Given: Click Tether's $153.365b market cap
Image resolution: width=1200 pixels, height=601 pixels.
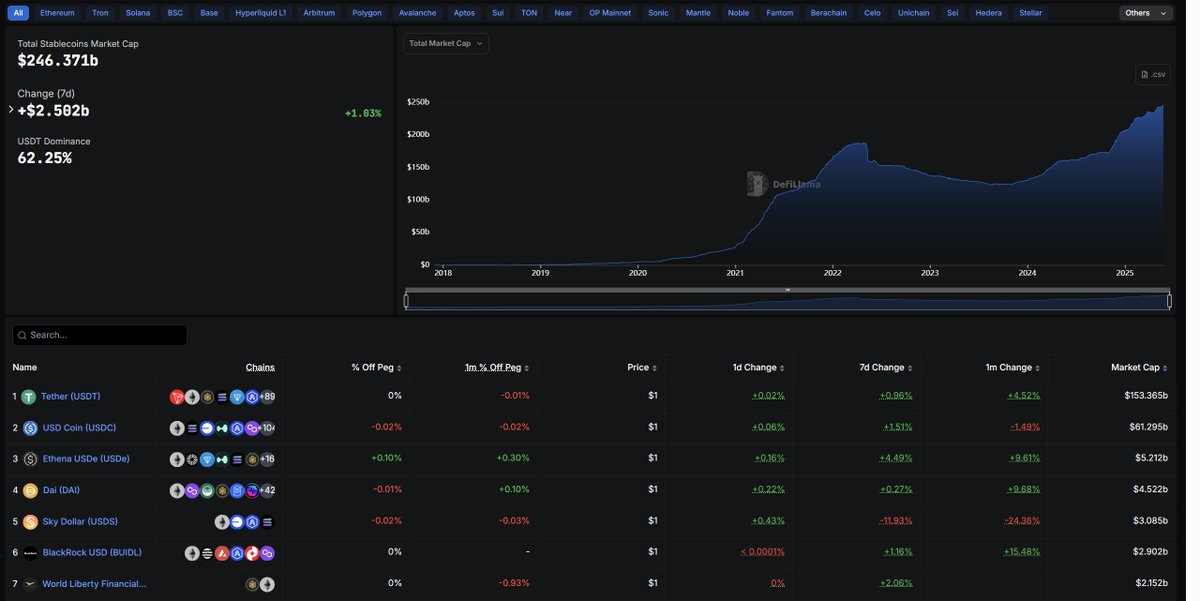Looking at the screenshot, I should (x=1146, y=396).
